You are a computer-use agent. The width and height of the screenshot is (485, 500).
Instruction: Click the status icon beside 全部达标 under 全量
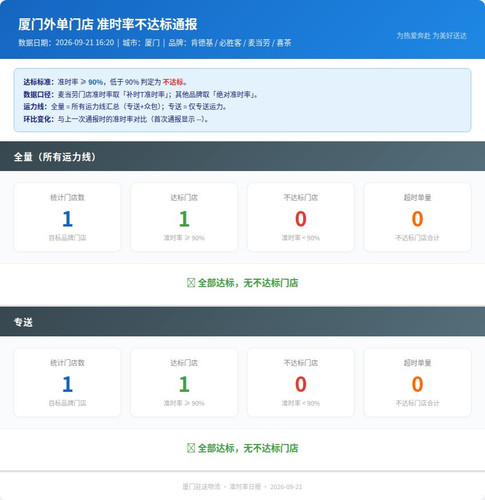(191, 283)
